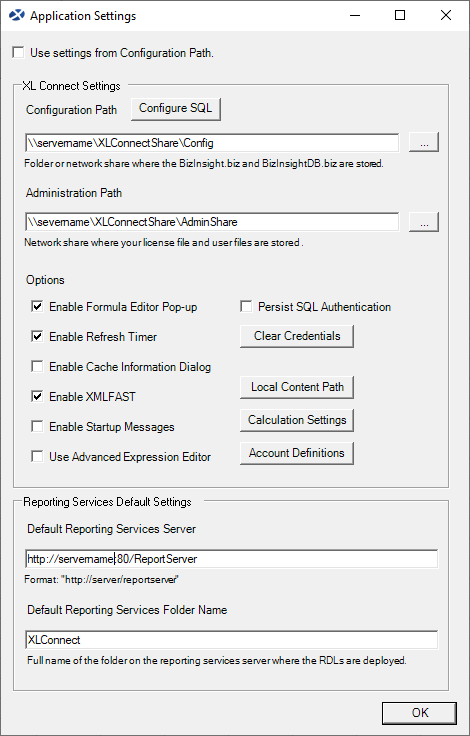This screenshot has height=736, width=470.
Task: Maximize the Application Settings window
Action: (400, 15)
